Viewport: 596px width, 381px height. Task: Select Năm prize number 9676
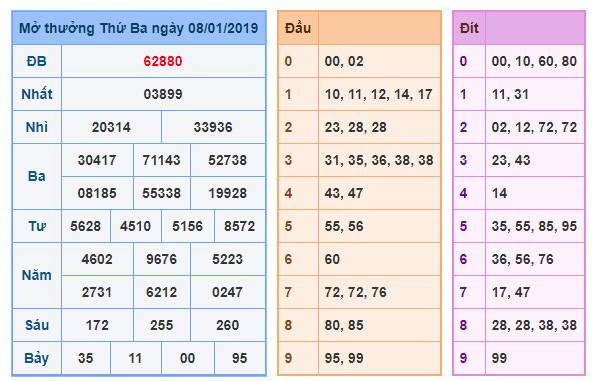click(x=162, y=259)
